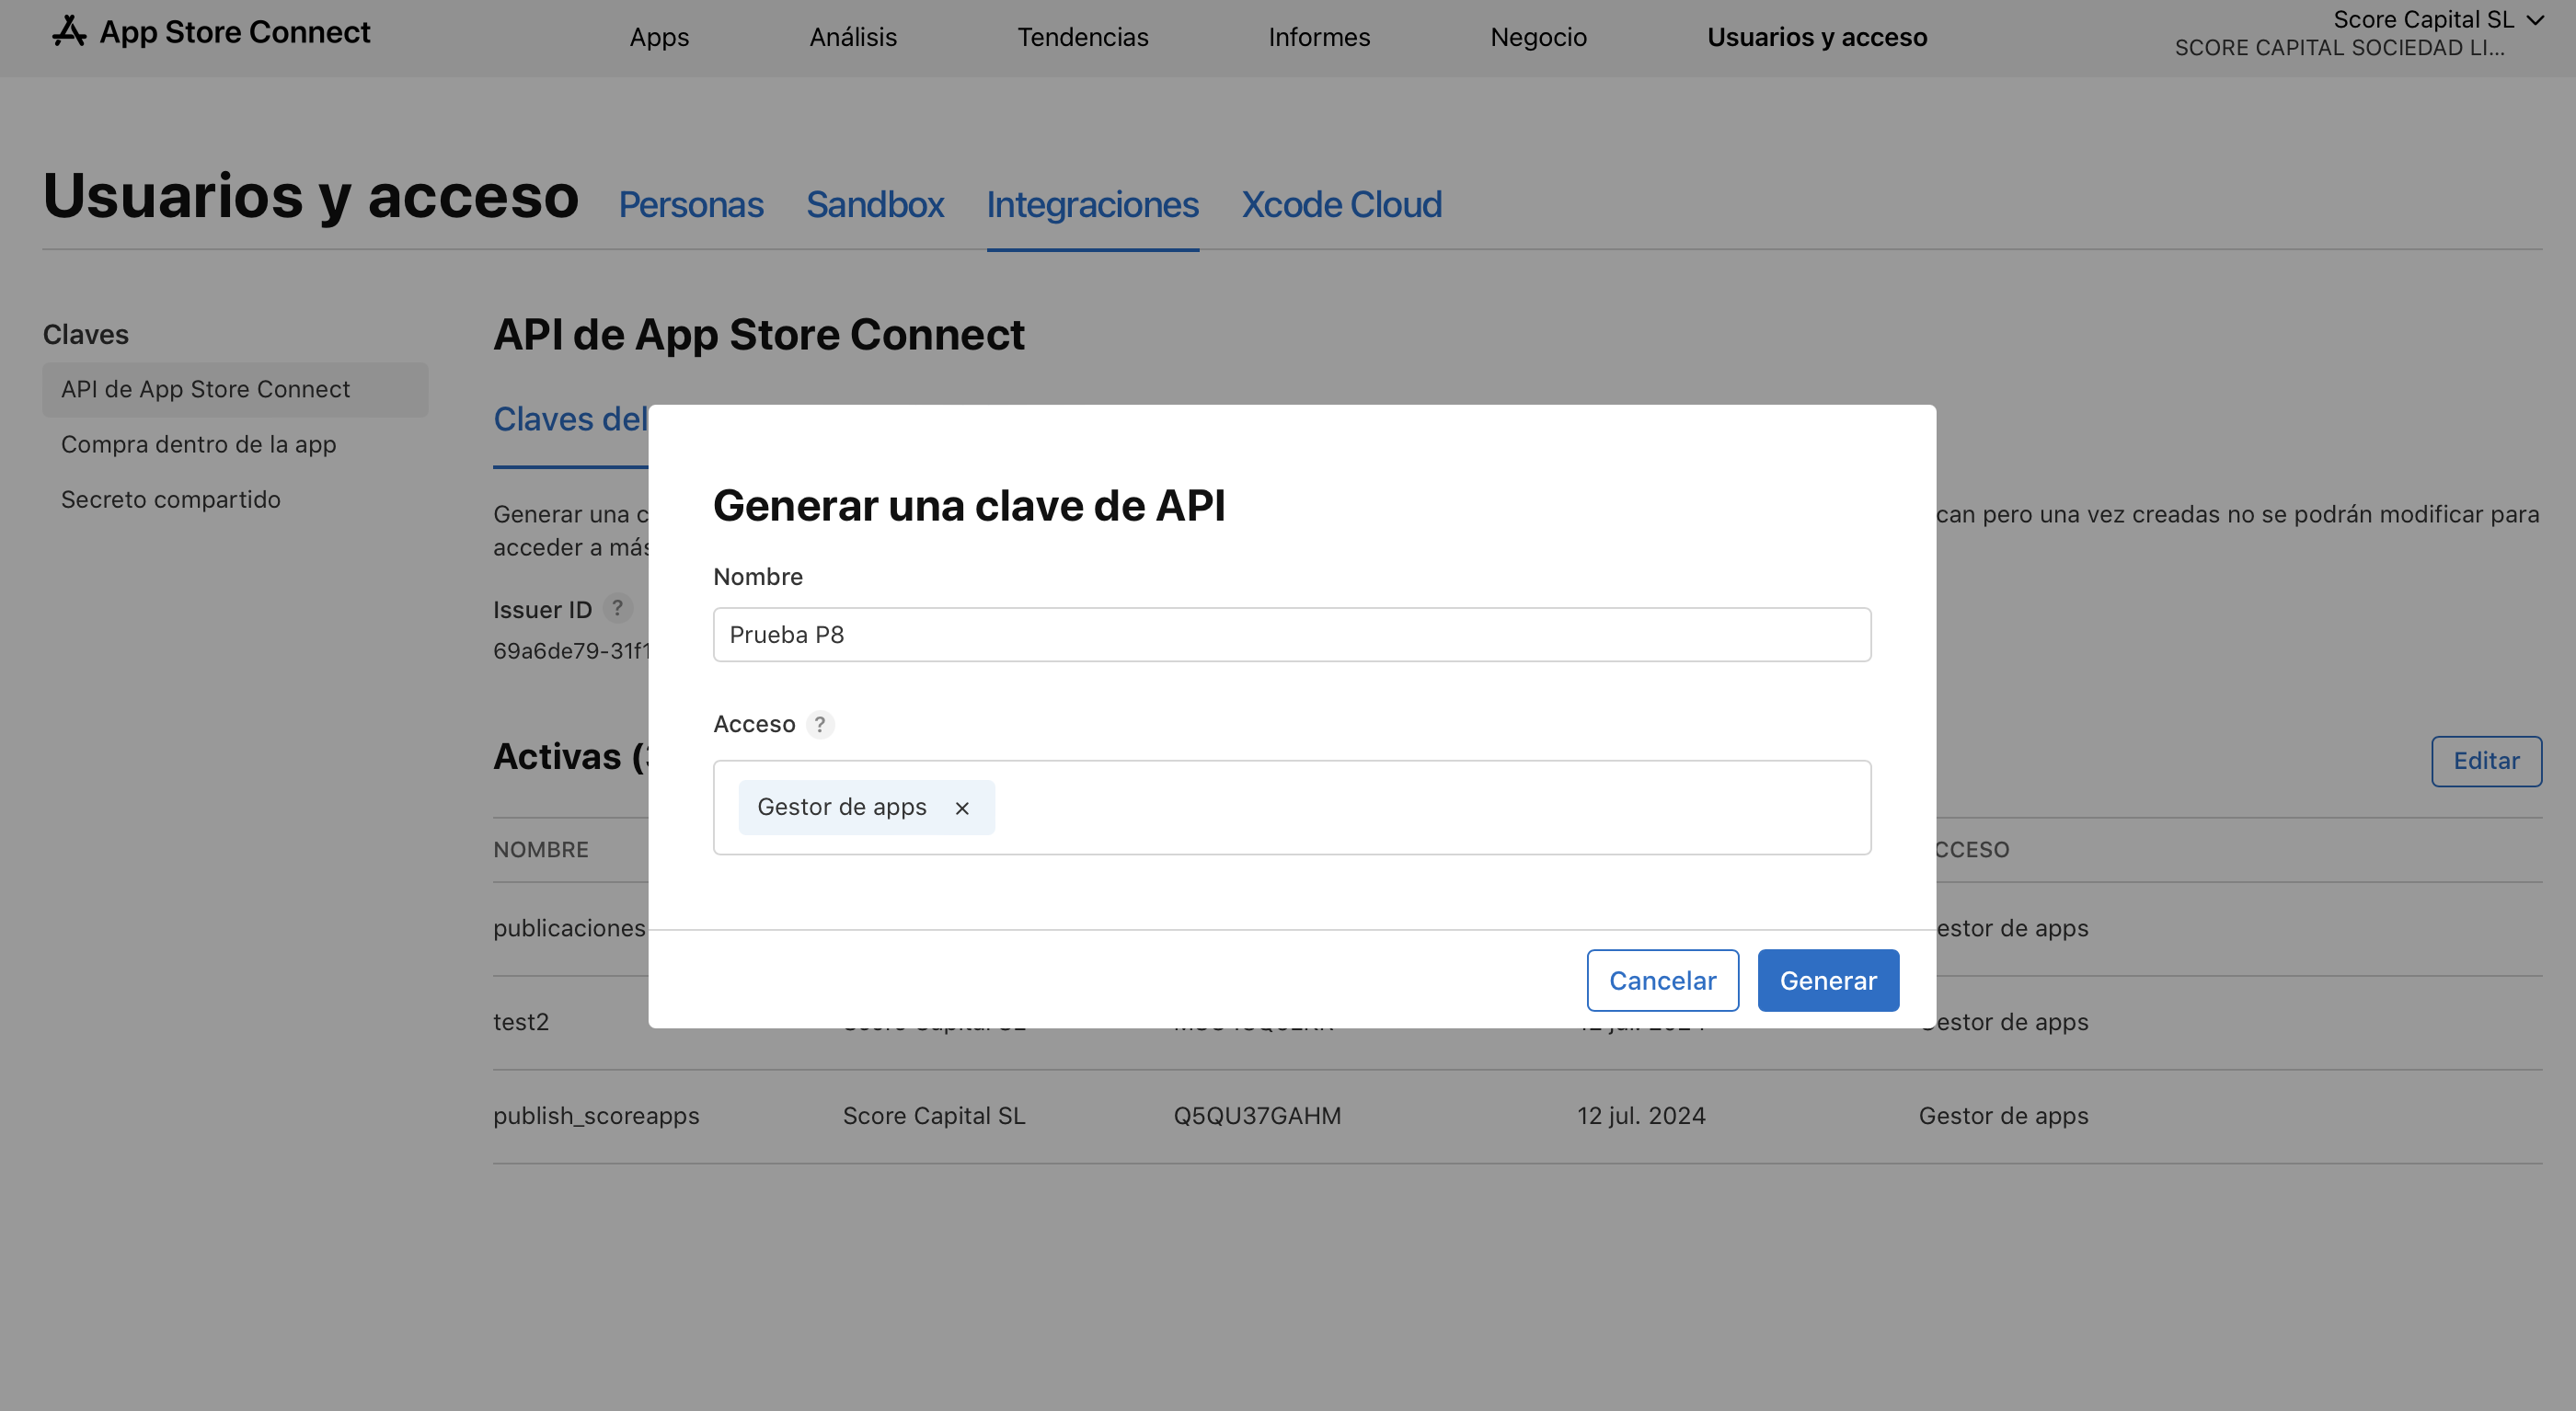Switch to the Personas tab

[x=691, y=204]
